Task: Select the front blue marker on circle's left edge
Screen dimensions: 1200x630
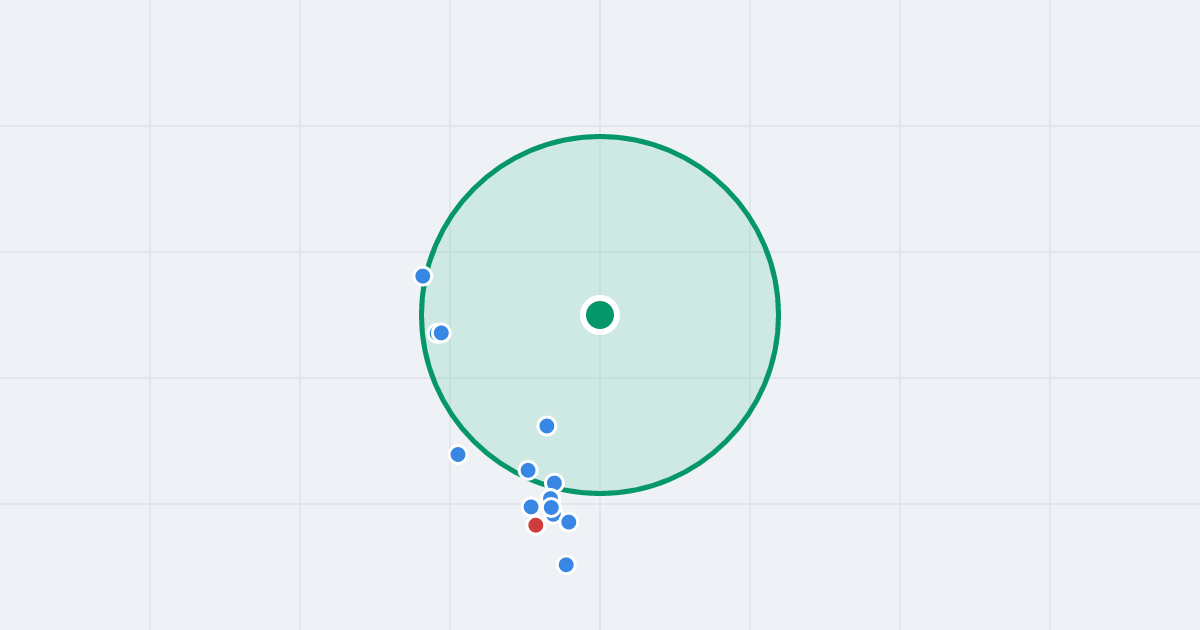Action: [x=441, y=333]
